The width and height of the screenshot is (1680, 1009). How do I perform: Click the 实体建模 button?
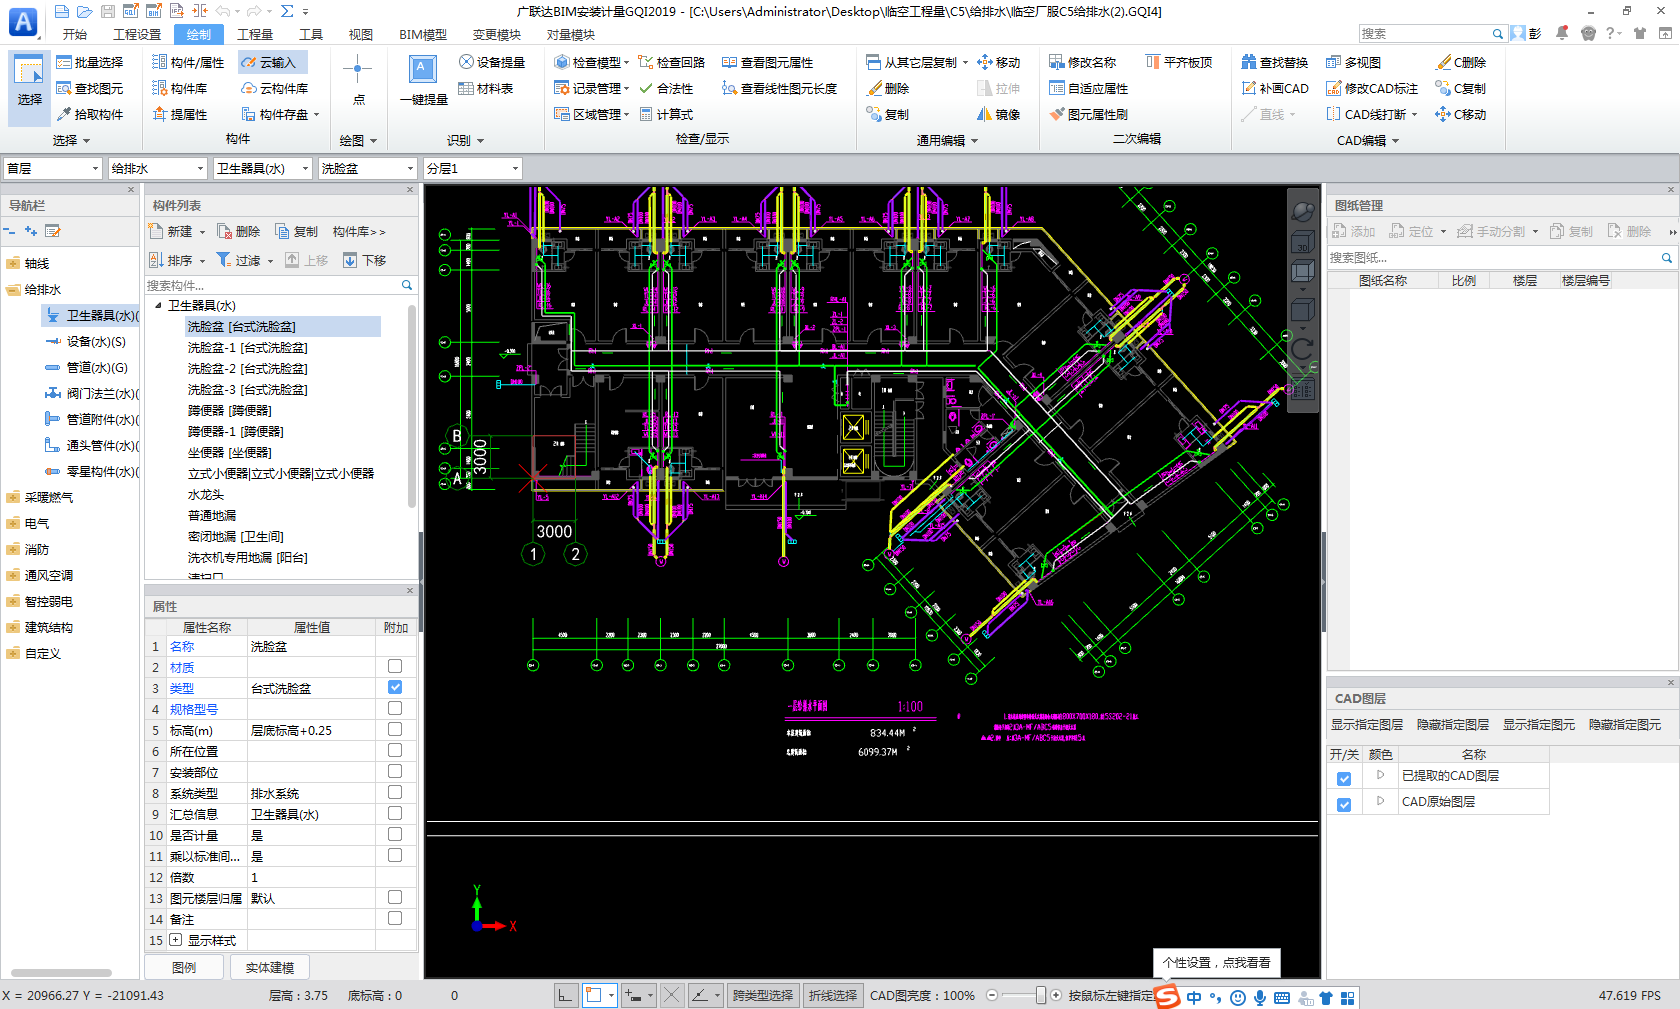click(269, 967)
